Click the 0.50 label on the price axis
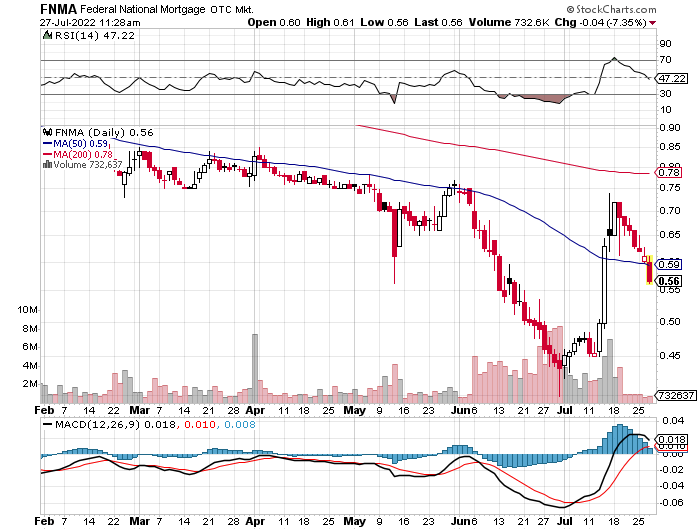700x530 pixels. [670, 321]
